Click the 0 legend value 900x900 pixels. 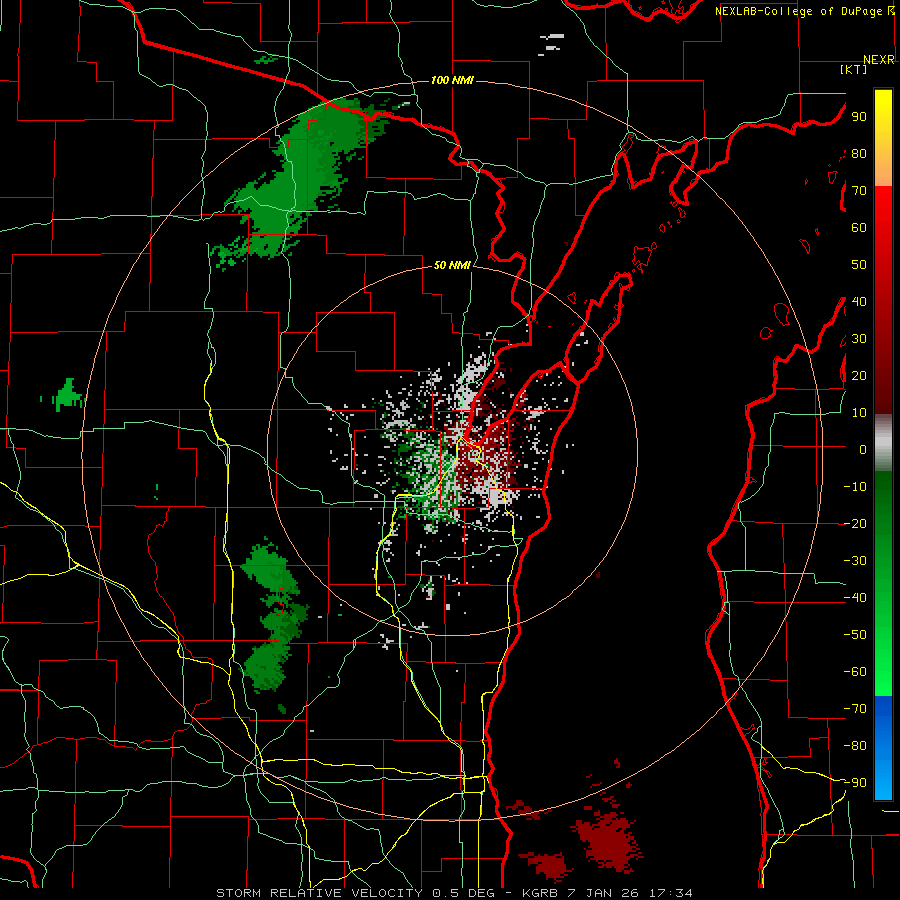pos(863,449)
